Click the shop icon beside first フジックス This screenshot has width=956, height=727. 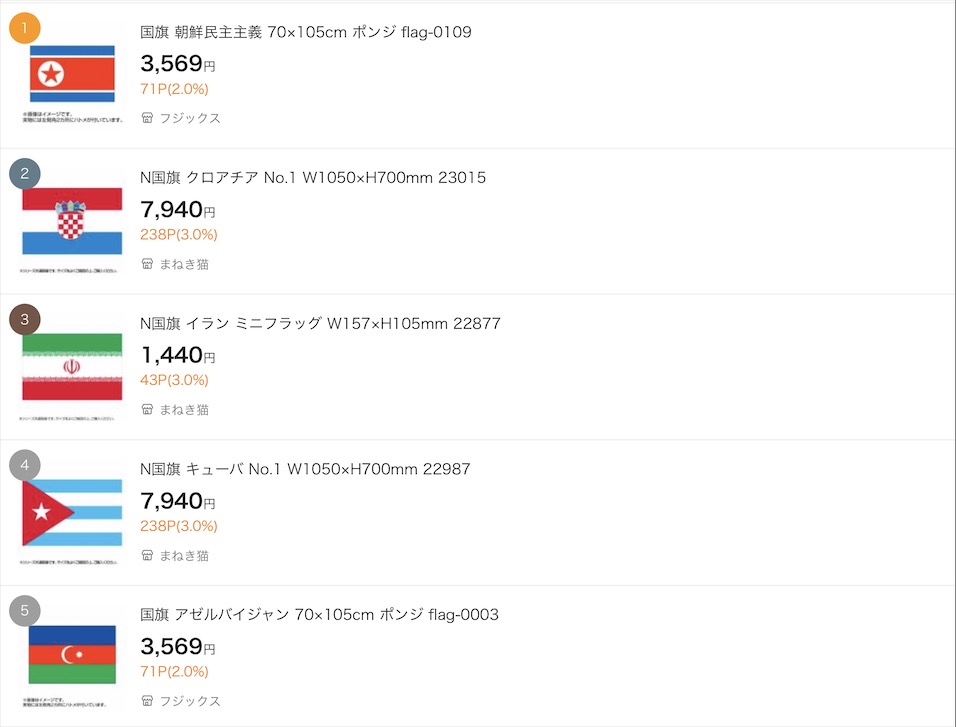pyautogui.click(x=147, y=118)
